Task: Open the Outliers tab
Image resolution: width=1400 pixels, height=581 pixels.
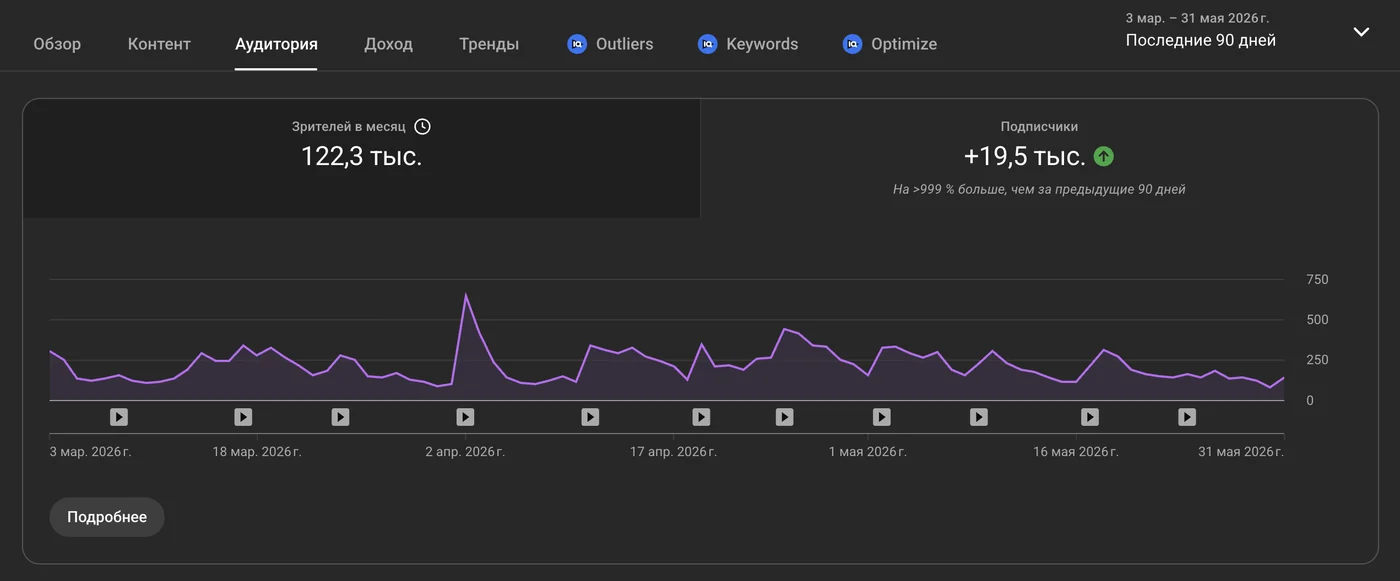Action: [x=610, y=44]
